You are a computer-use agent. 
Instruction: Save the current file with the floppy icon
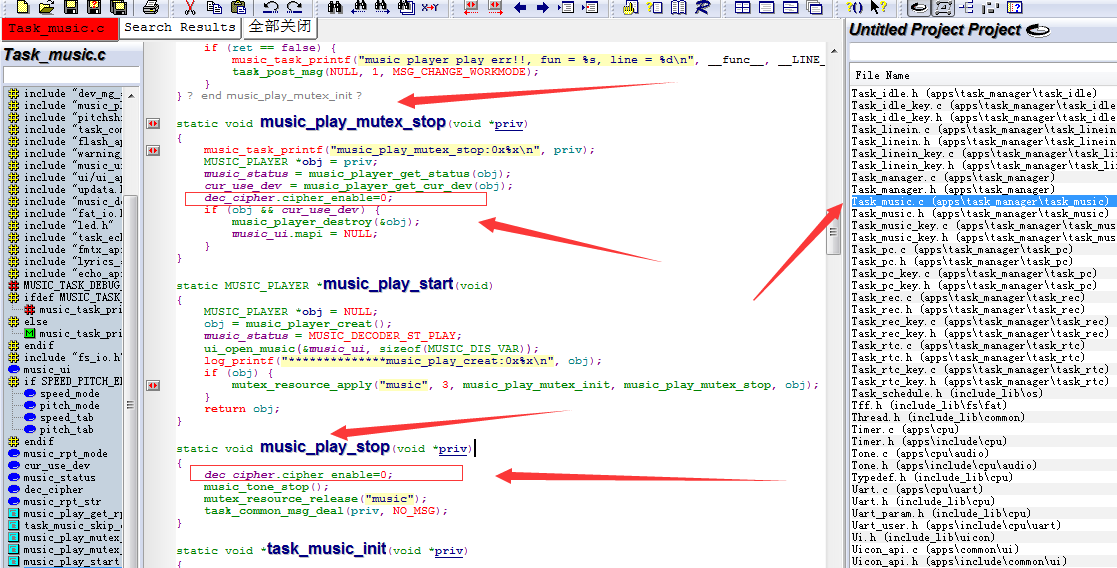71,8
